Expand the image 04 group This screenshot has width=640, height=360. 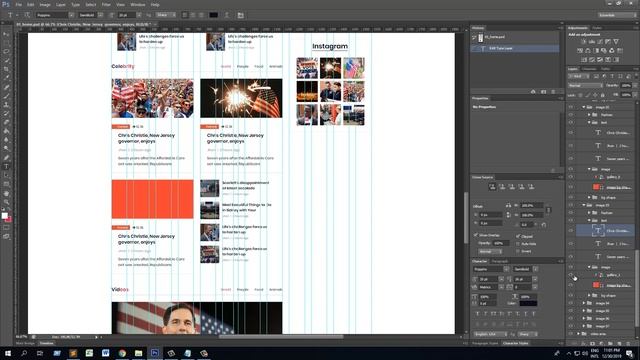point(584,303)
